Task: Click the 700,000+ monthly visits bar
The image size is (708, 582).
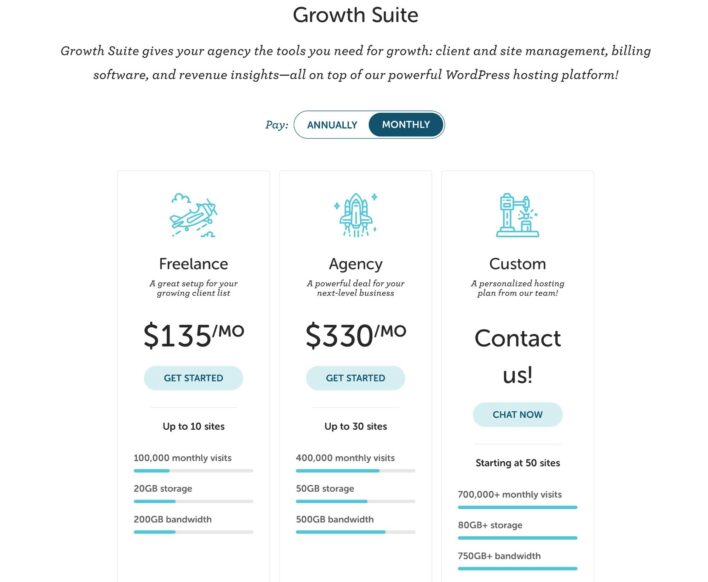Action: [517, 507]
